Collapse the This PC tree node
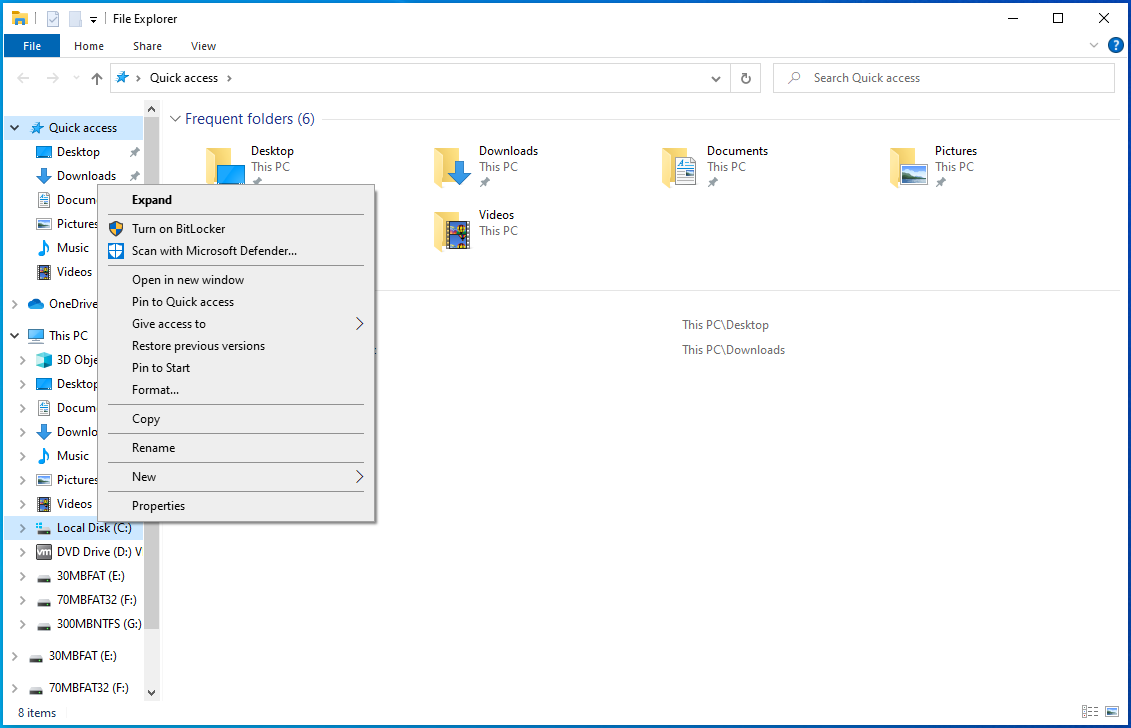The width and height of the screenshot is (1131, 728). point(14,335)
